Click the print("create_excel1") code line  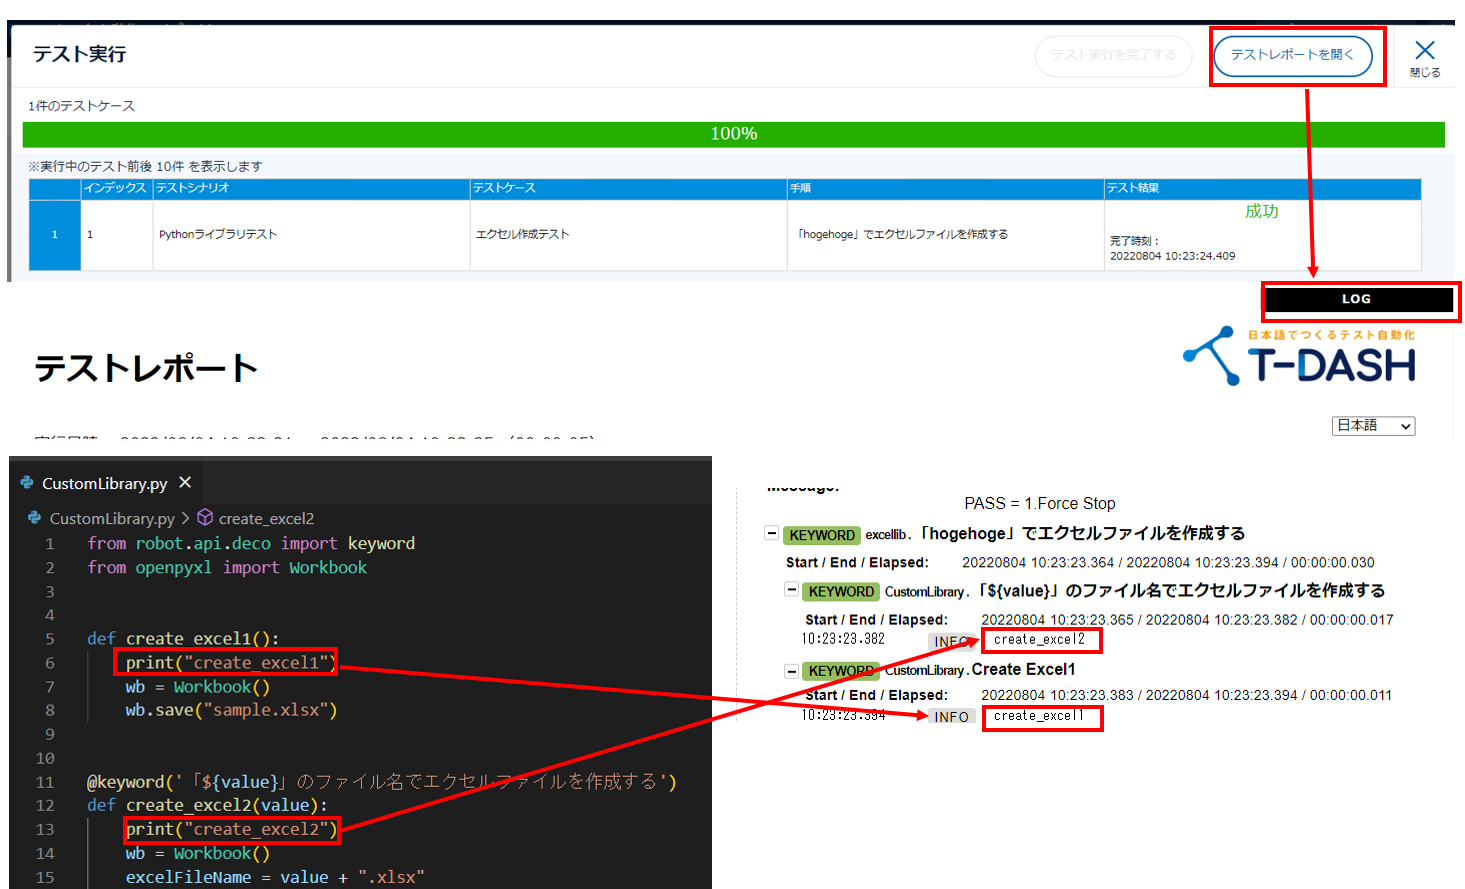pyautogui.click(x=231, y=662)
